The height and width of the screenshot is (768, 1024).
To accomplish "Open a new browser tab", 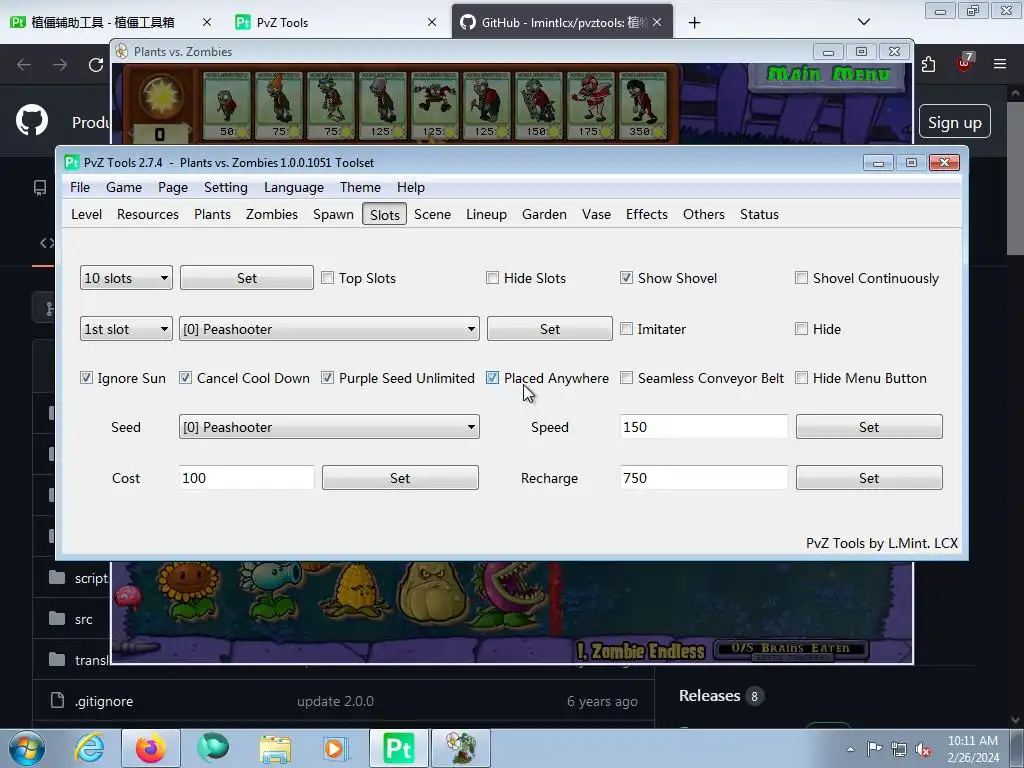I will point(695,23).
